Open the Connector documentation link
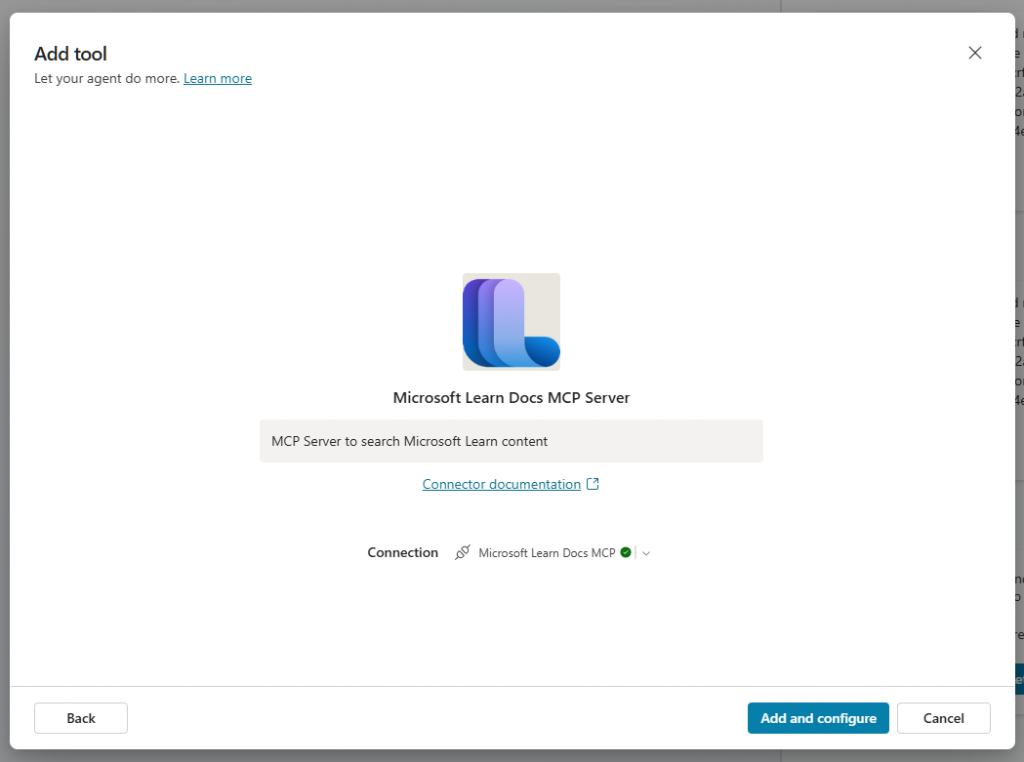1024x762 pixels. [500, 484]
